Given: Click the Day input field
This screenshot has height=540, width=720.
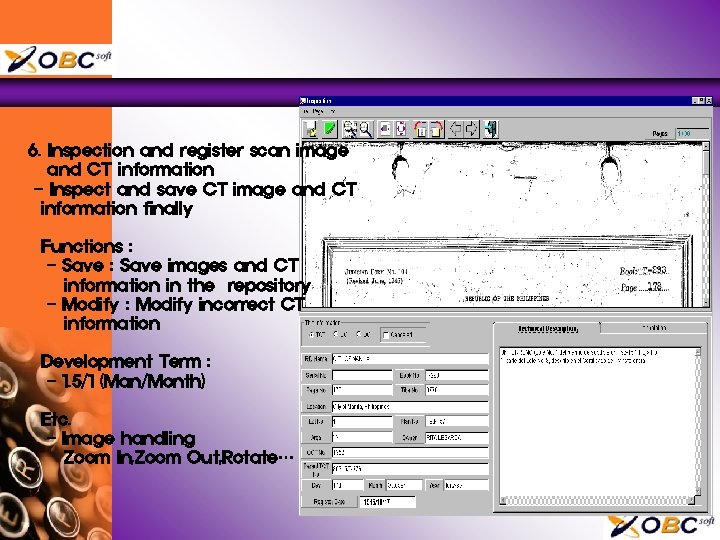Looking at the screenshot, I should pos(348,485).
